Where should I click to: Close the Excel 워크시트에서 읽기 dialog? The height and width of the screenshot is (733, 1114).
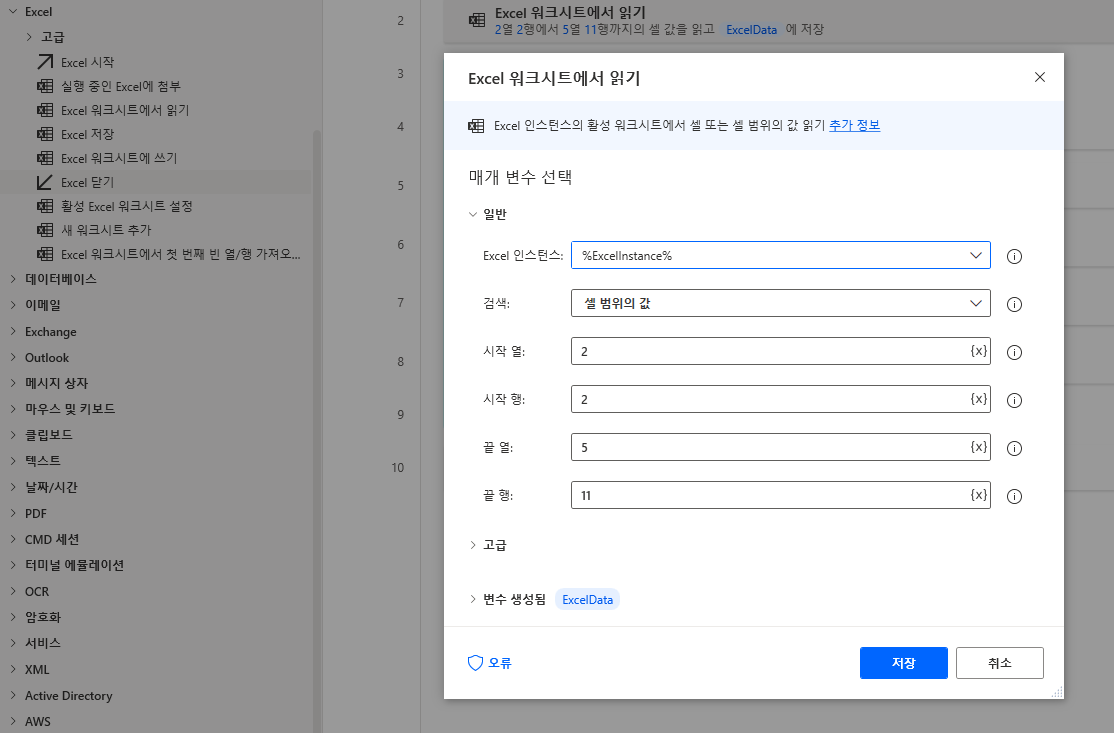(1039, 77)
